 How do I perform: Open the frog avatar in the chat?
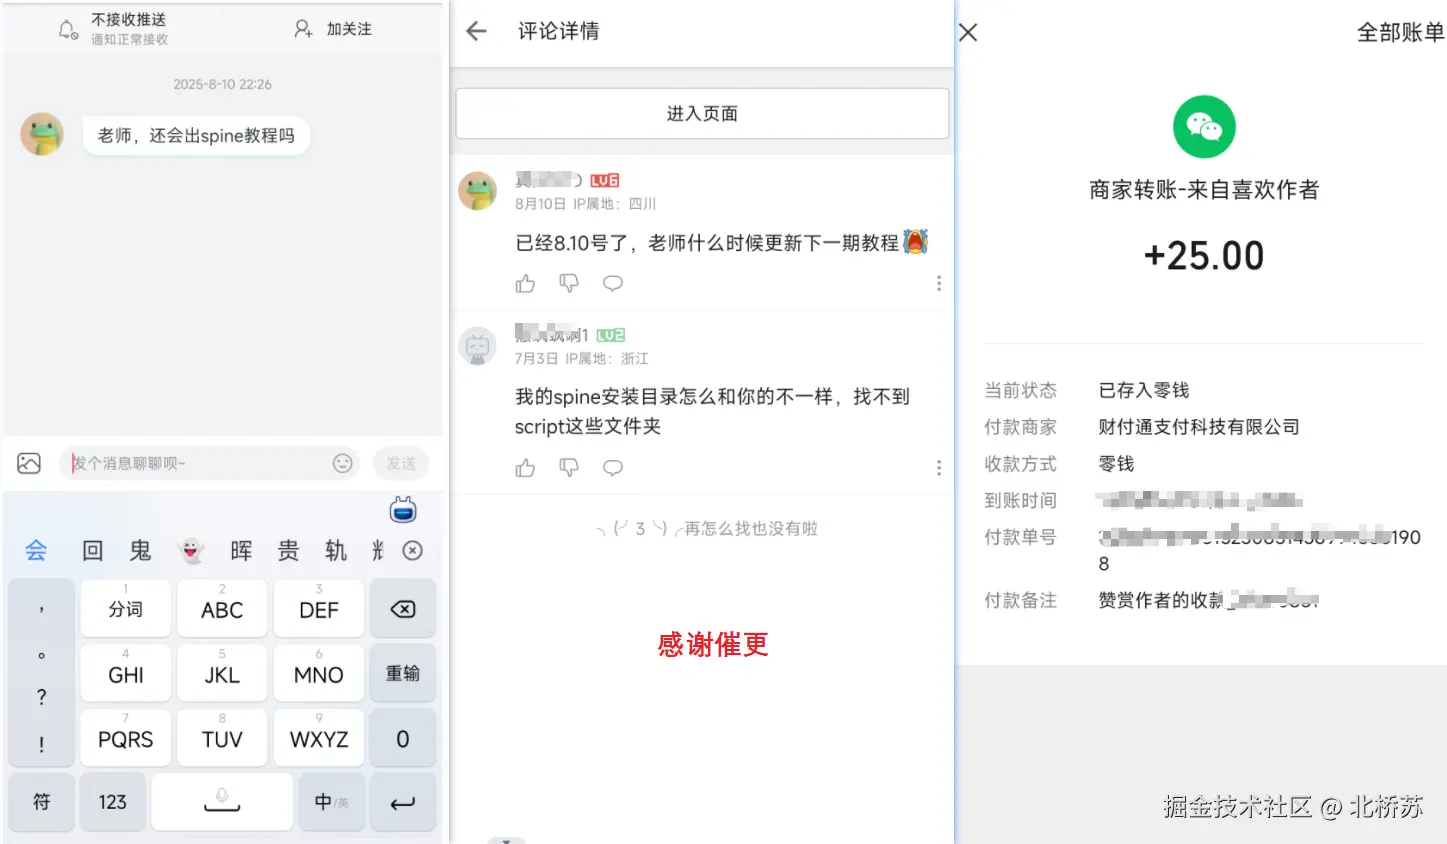pos(42,134)
